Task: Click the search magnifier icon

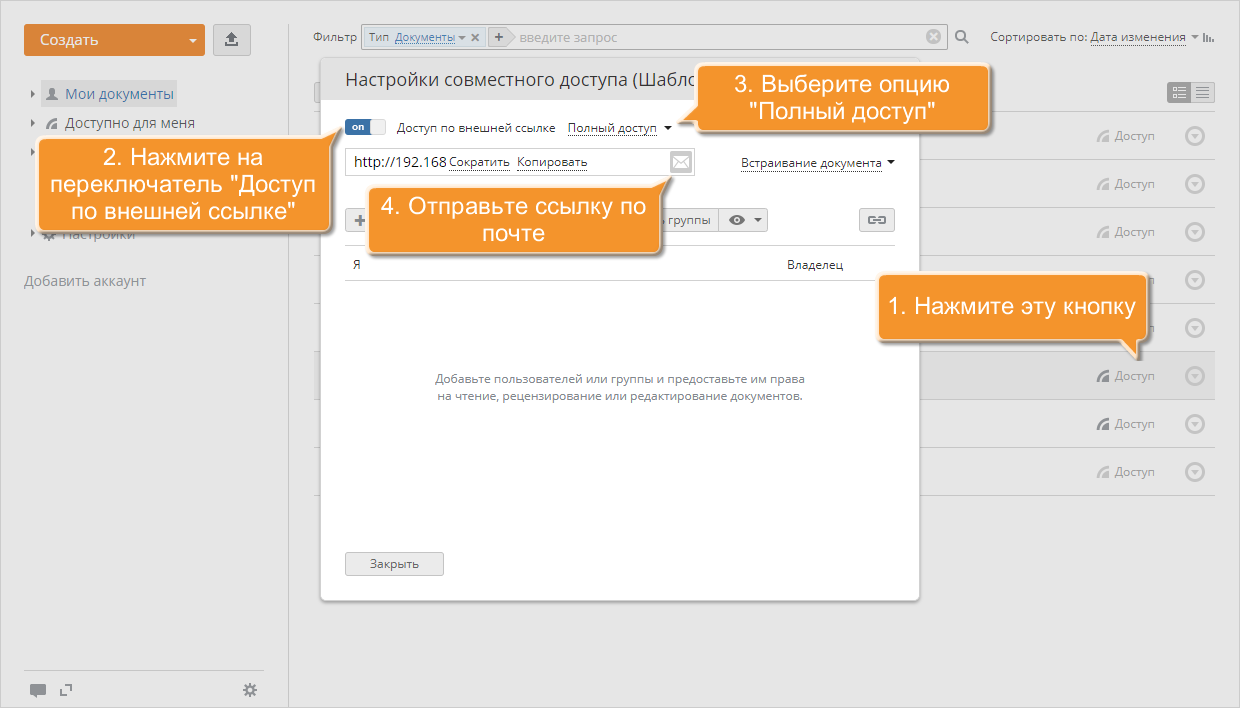Action: click(x=962, y=37)
